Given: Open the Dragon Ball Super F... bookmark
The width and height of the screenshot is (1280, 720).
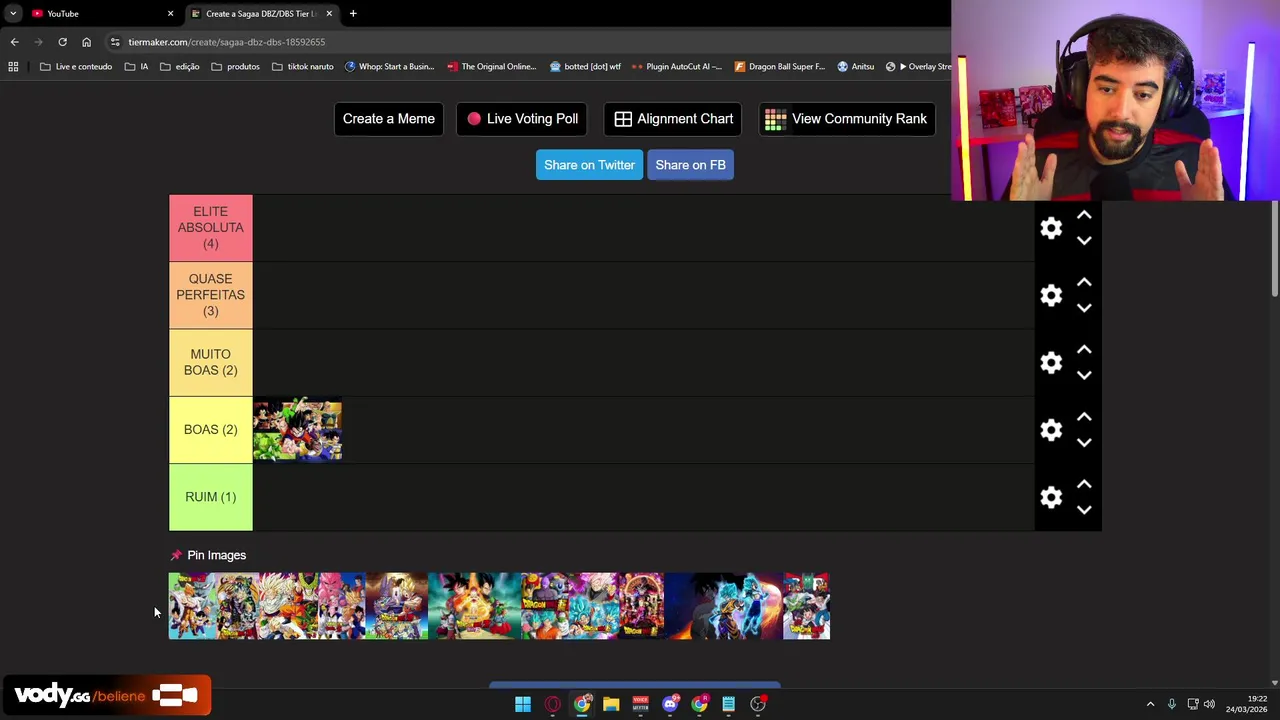Looking at the screenshot, I should pos(780,67).
